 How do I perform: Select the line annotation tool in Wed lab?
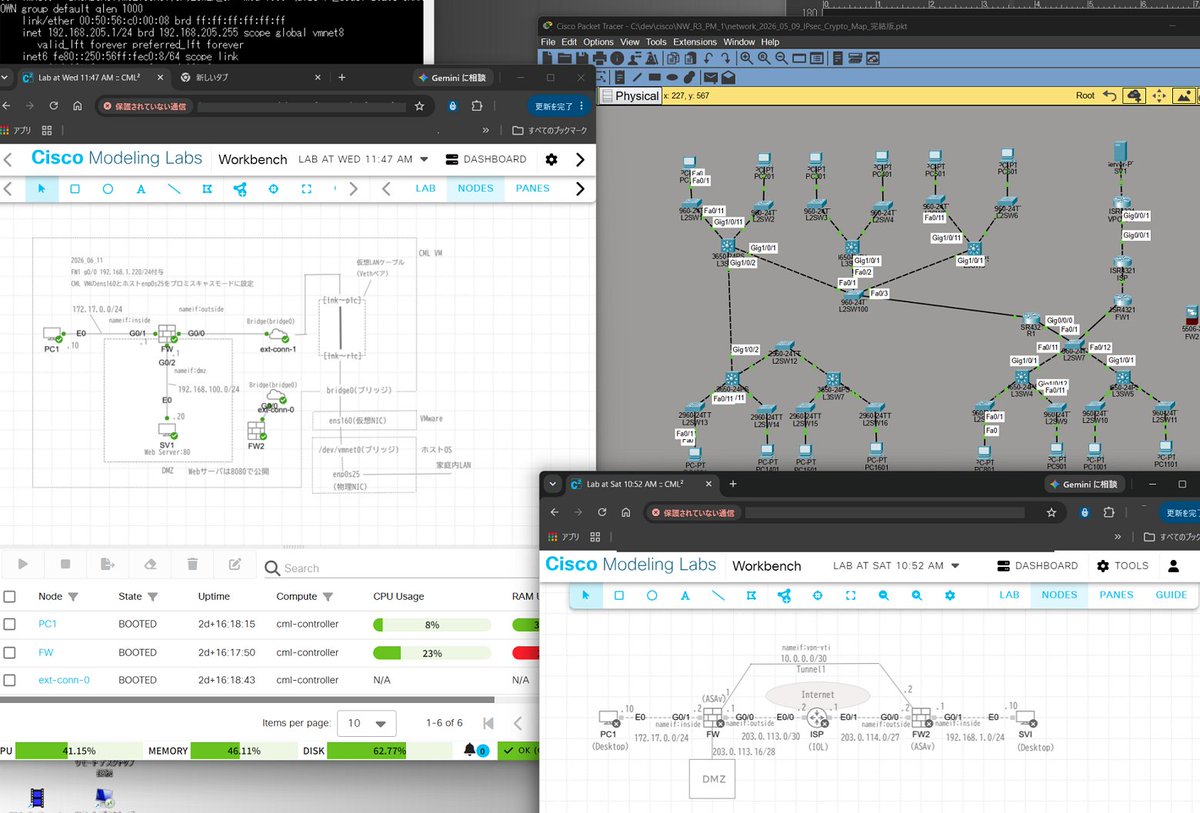click(x=174, y=188)
